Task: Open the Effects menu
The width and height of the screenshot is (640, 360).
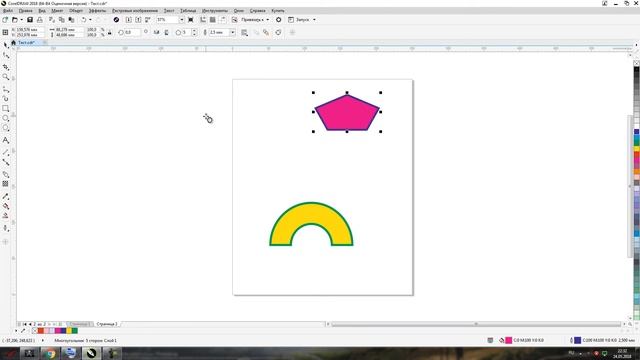Action: pos(97,11)
